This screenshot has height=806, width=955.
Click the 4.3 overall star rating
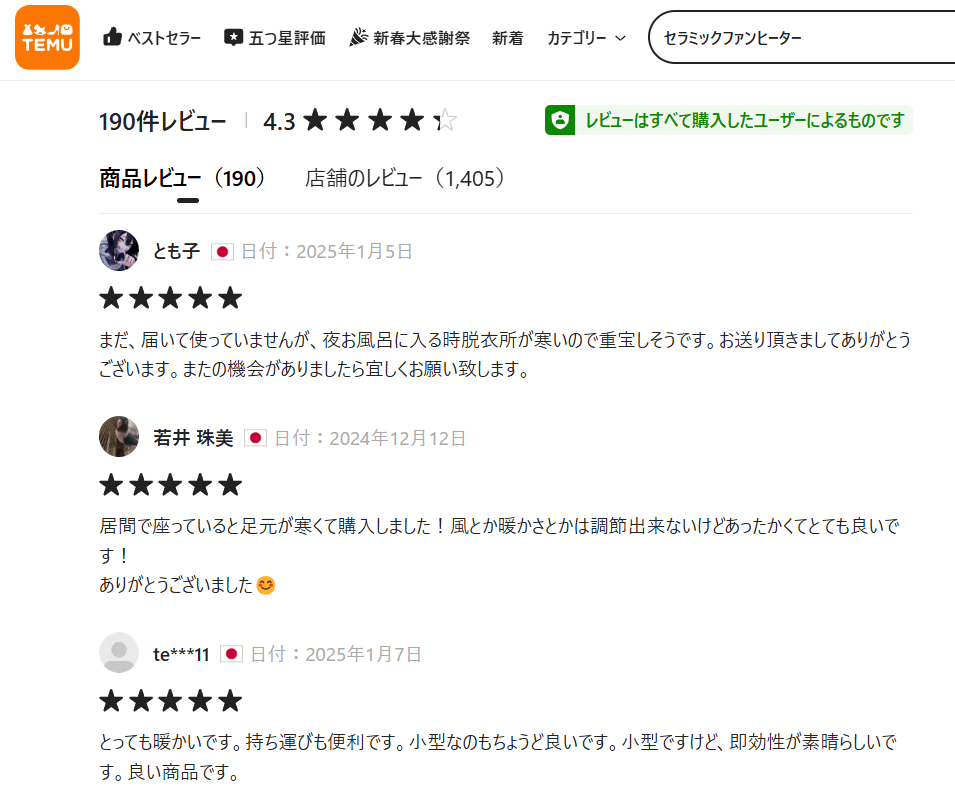(360, 121)
